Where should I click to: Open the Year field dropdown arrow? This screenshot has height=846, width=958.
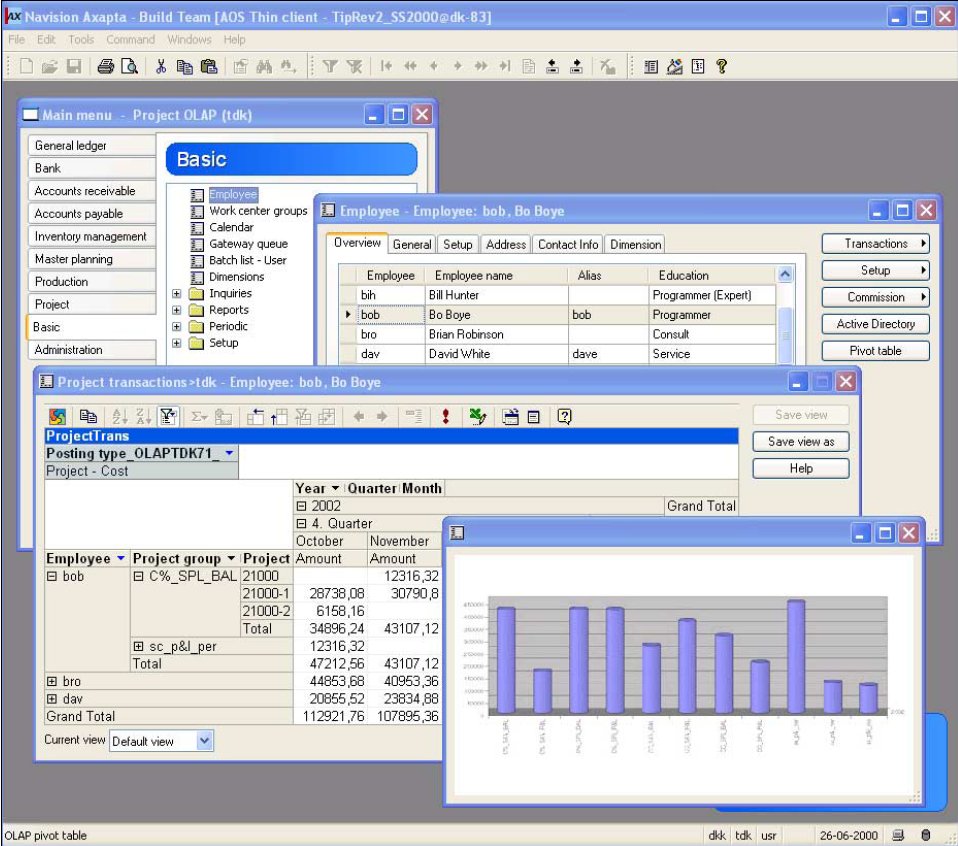tap(335, 489)
